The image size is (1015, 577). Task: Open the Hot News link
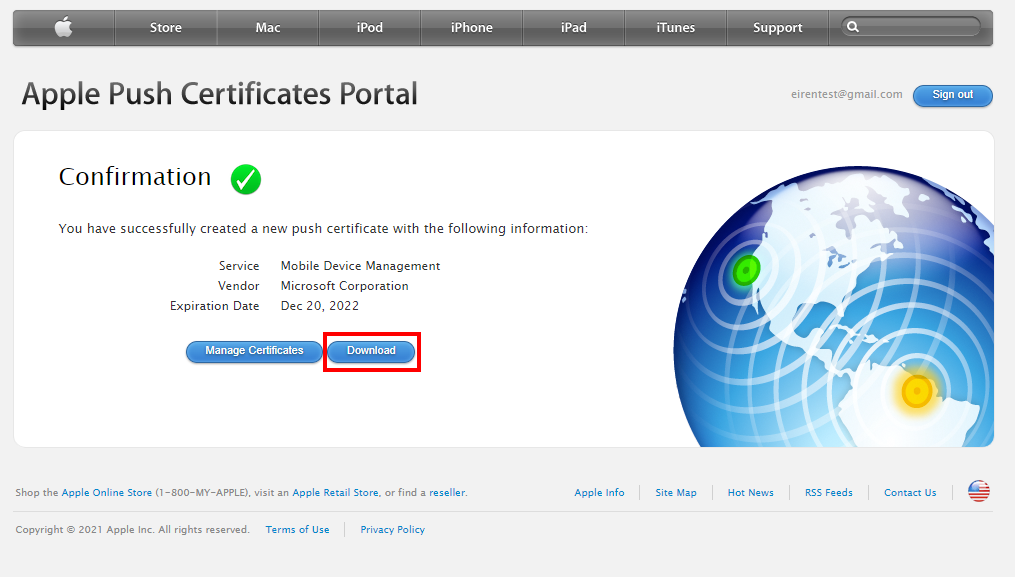[751, 493]
